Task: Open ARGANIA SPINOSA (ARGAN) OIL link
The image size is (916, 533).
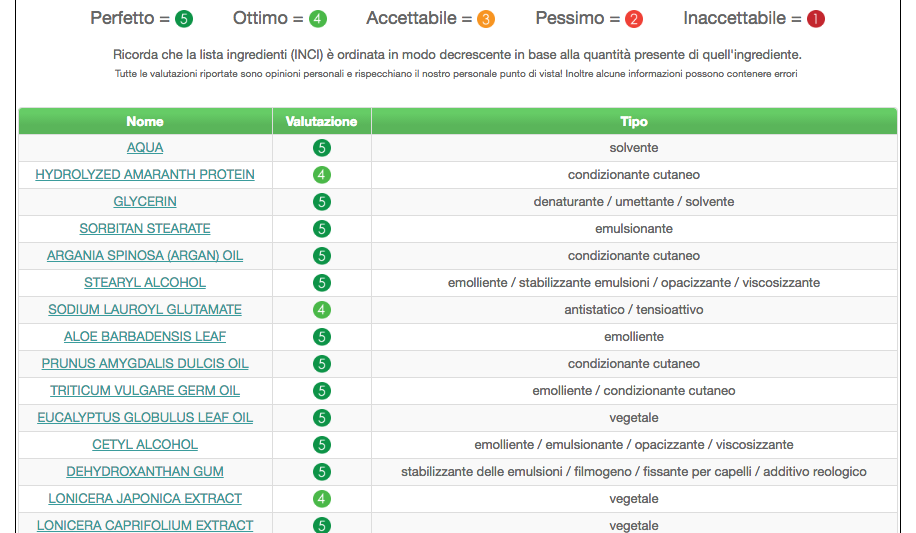Action: click(145, 255)
